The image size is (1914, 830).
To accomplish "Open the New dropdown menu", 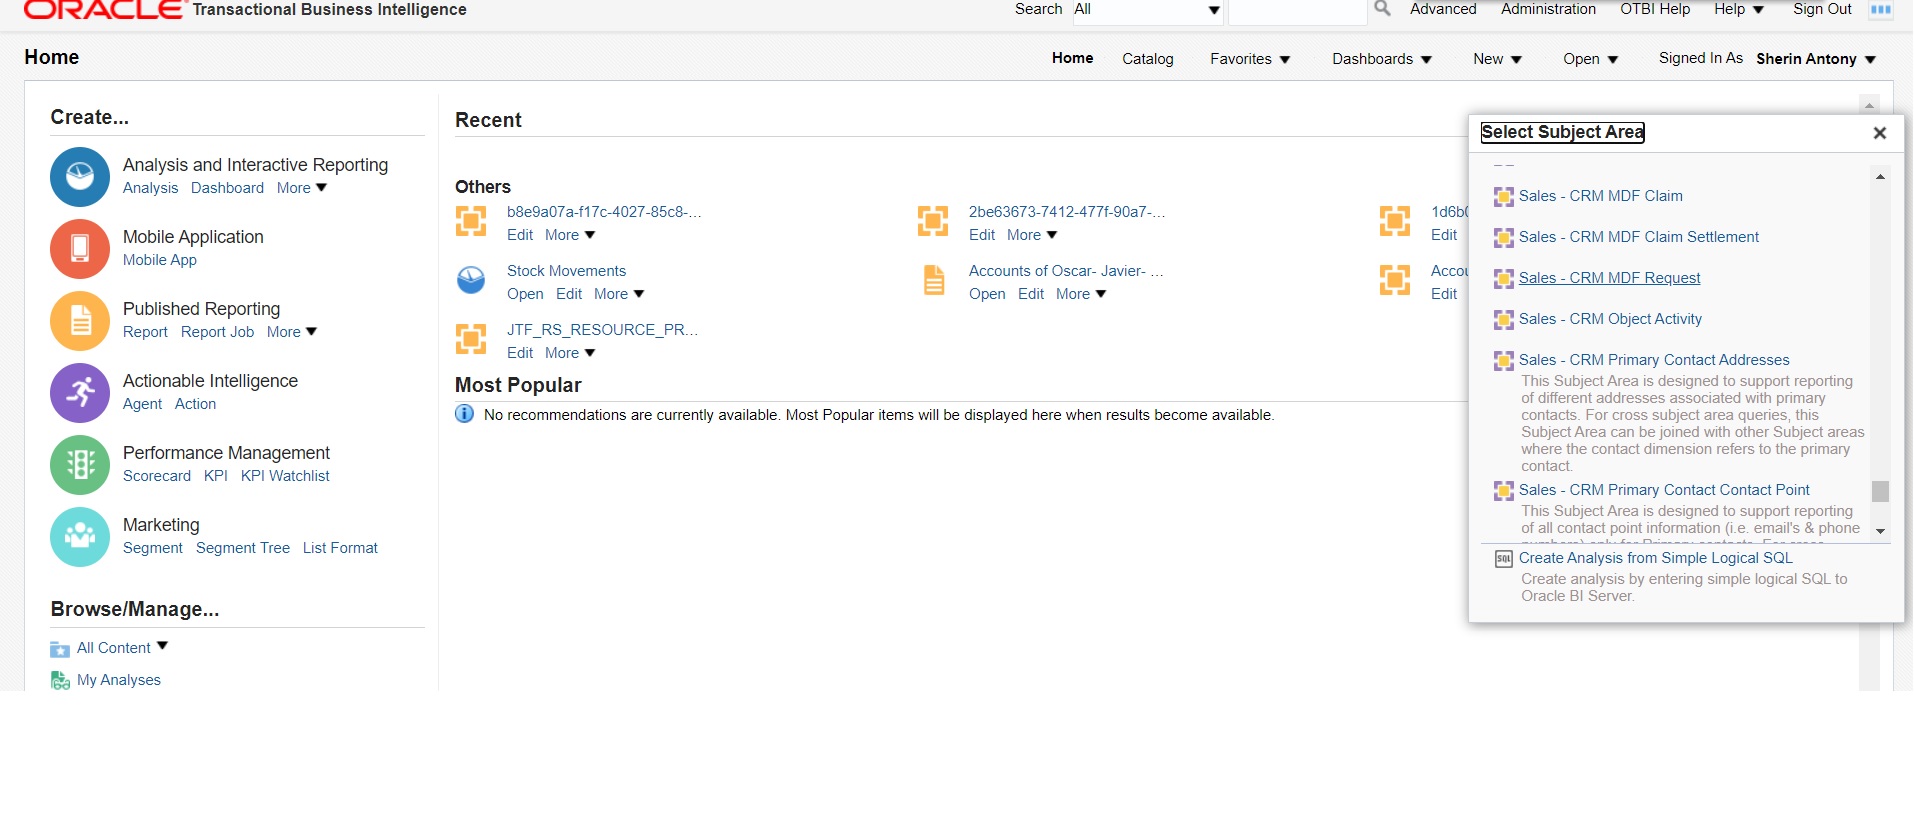I will tap(1497, 59).
